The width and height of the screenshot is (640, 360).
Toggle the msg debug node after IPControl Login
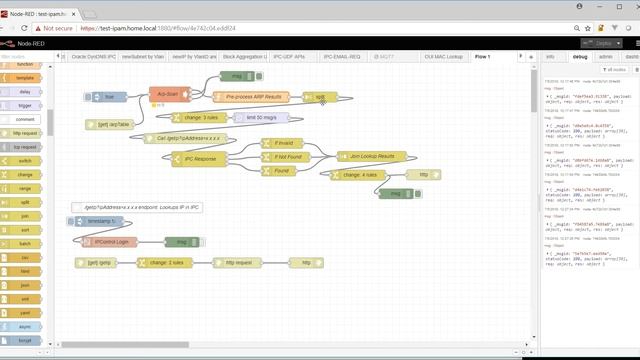[x=203, y=242]
